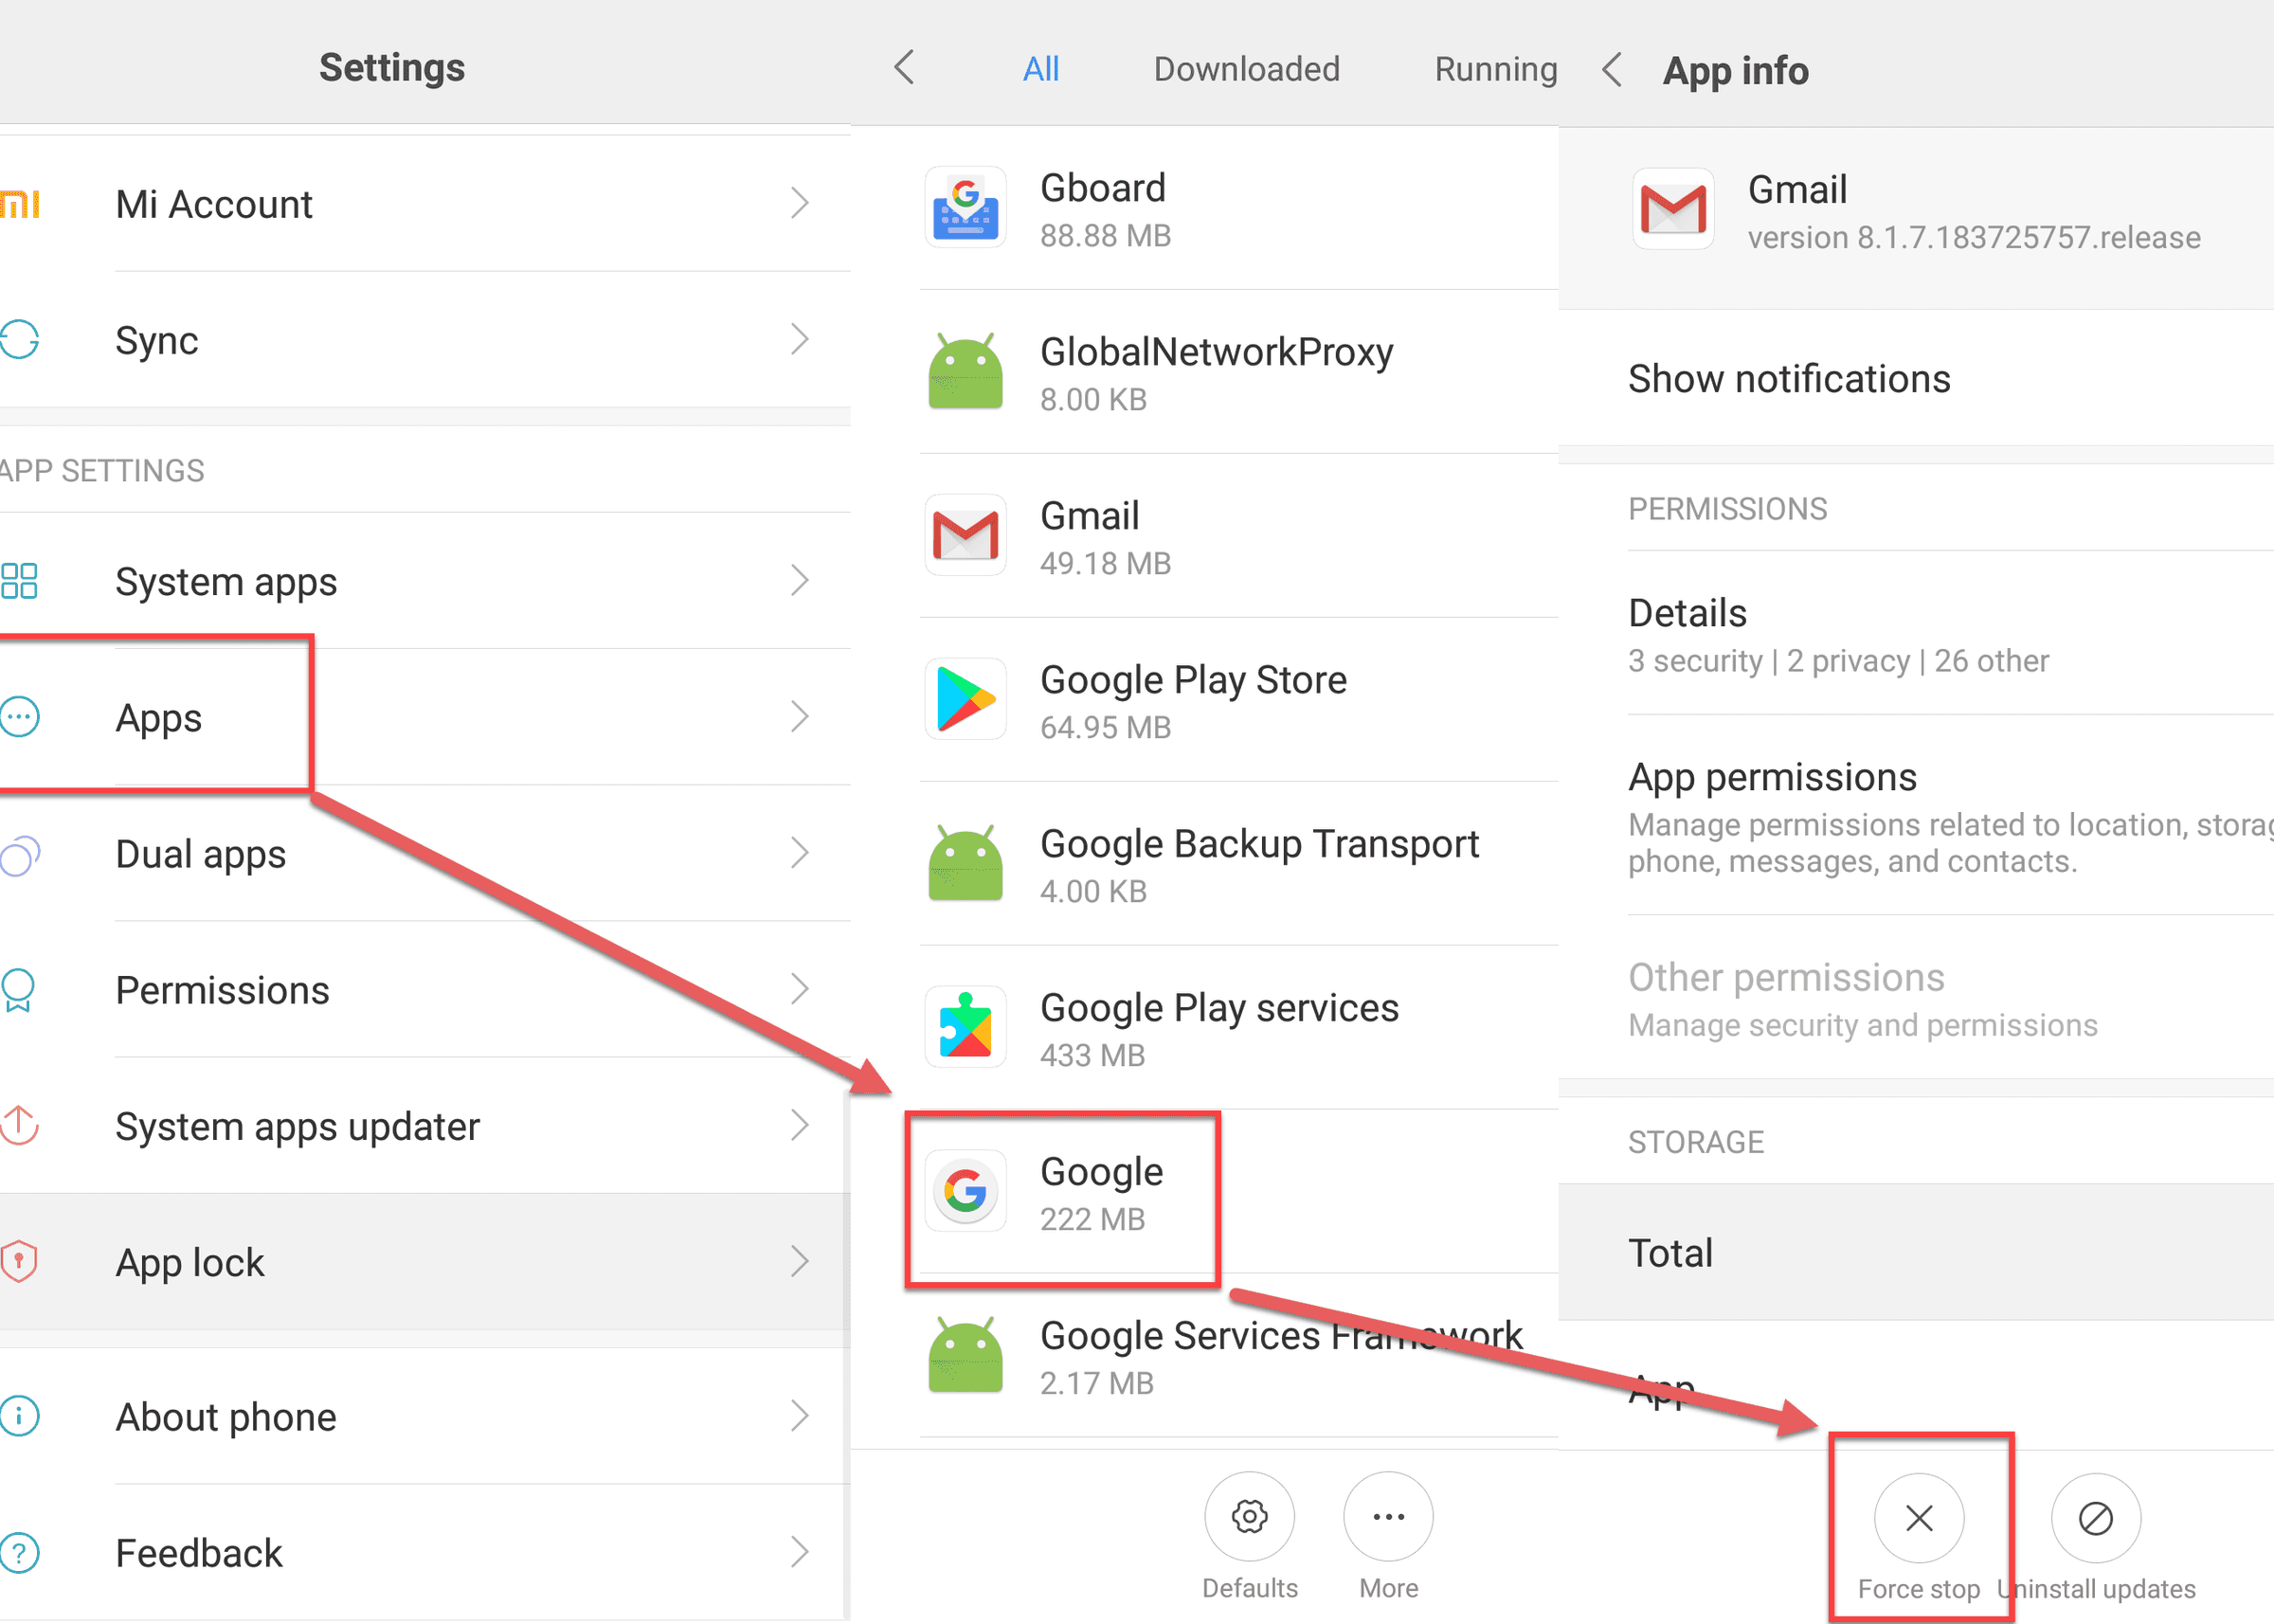Tap the Gmail icon in App info header
The image size is (2274, 1624).
pyautogui.click(x=1673, y=209)
